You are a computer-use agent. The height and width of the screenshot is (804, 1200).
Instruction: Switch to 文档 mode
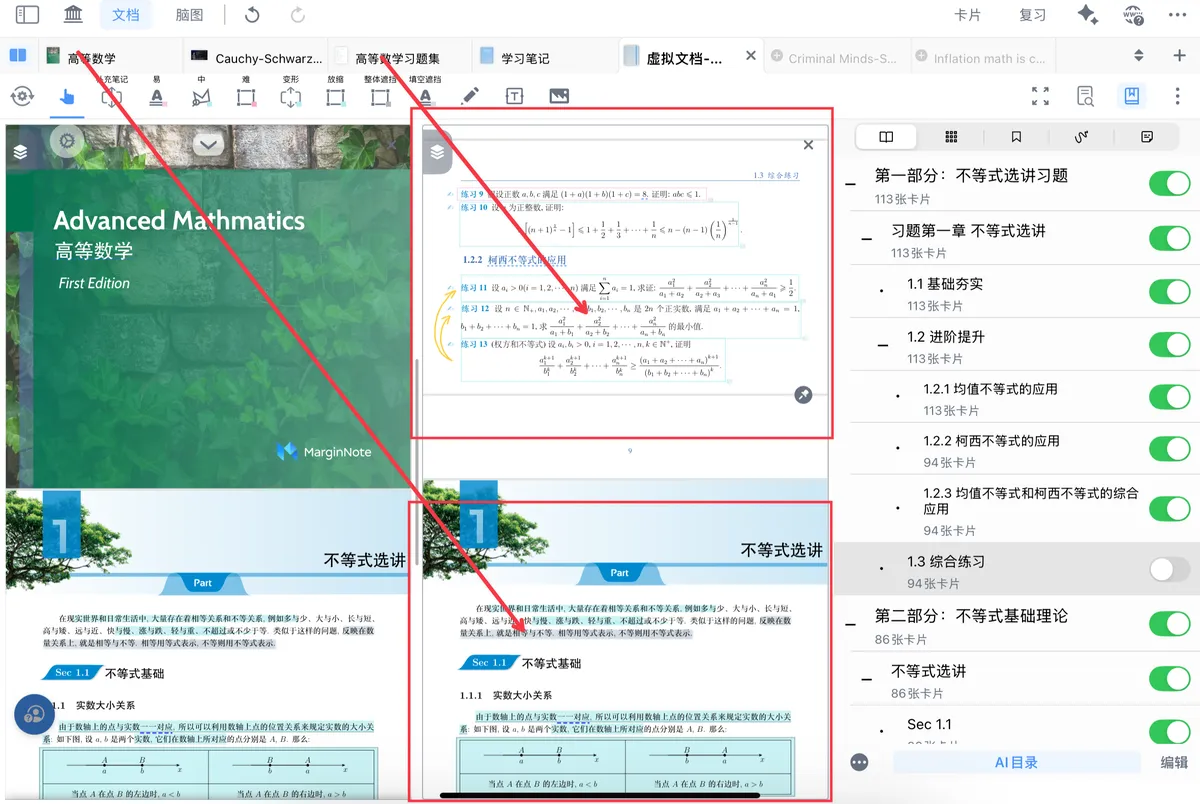point(126,15)
